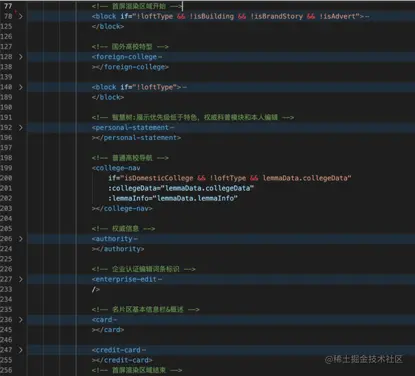
Task: Click line number 256 in the gutter
Action: pos(6,370)
